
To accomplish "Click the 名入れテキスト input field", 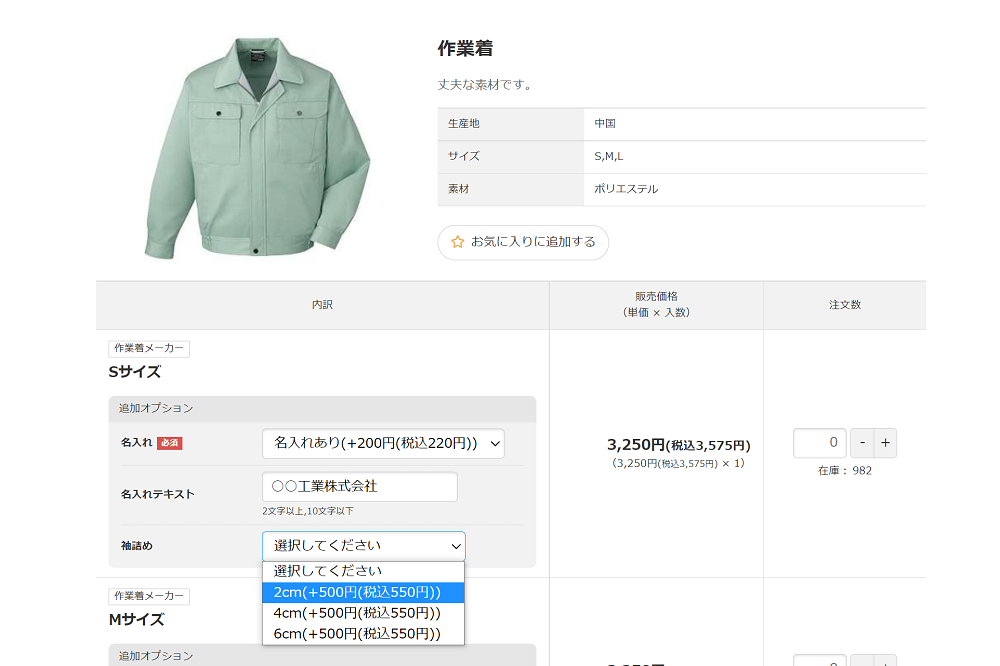I will coord(360,487).
